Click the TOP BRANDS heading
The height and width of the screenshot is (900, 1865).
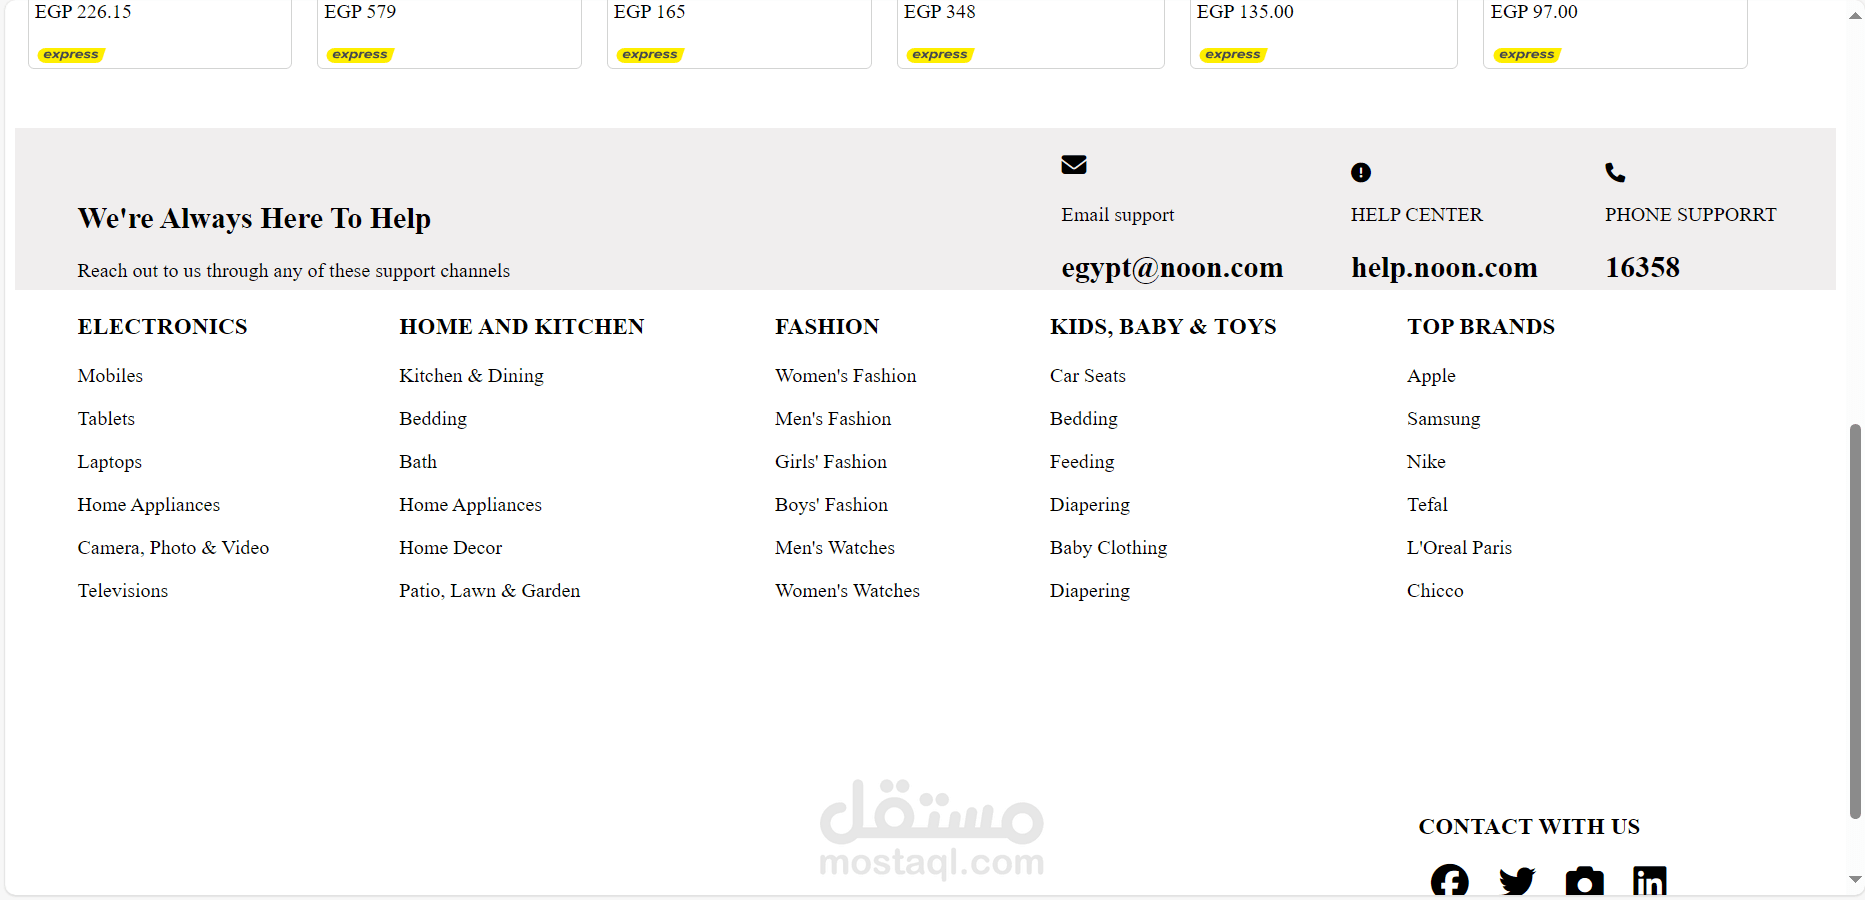click(1481, 327)
